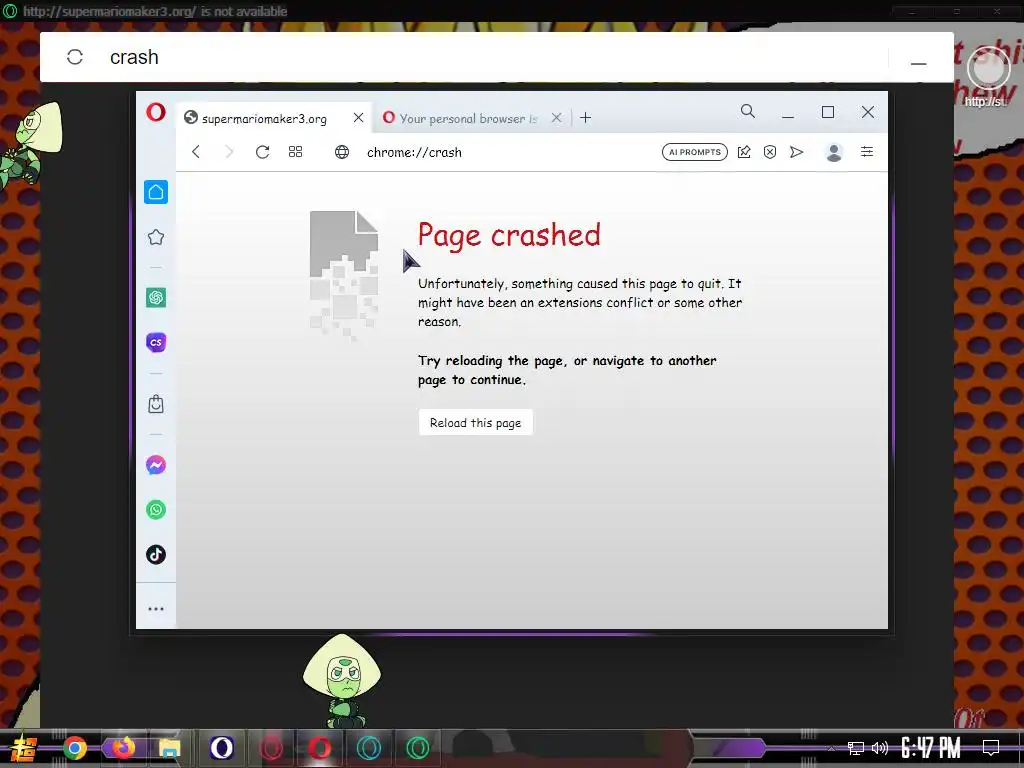Open the volume control in tray
Screen dimensions: 1024x768
coord(880,748)
